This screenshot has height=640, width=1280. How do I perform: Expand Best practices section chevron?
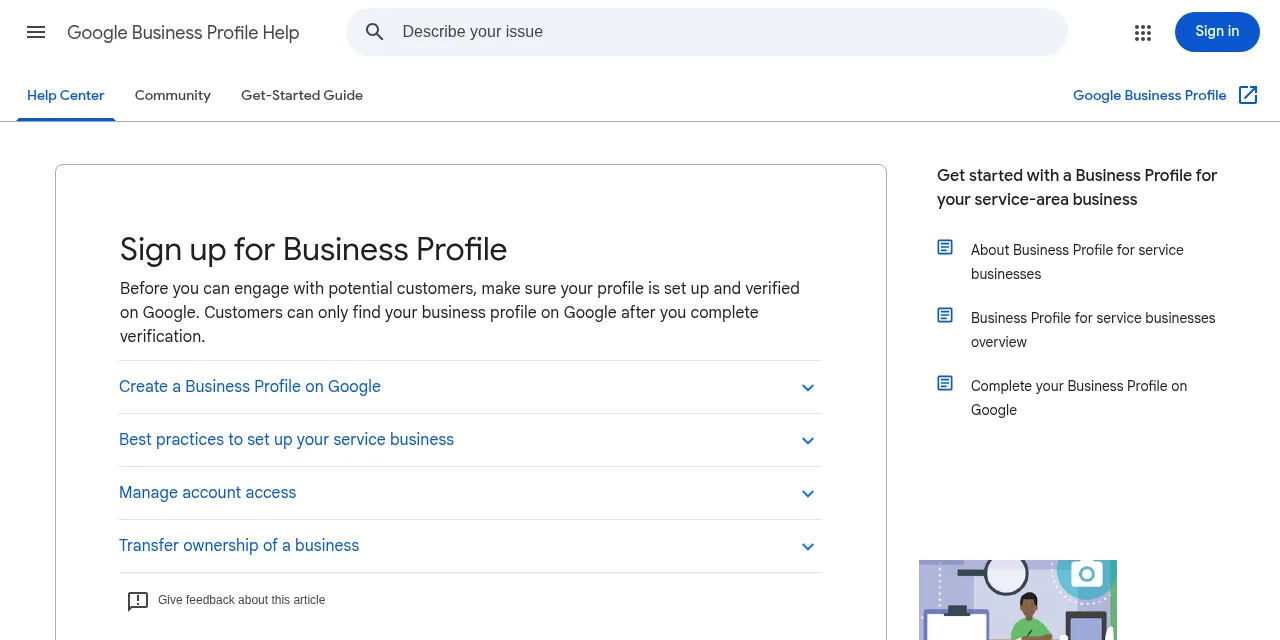point(808,441)
